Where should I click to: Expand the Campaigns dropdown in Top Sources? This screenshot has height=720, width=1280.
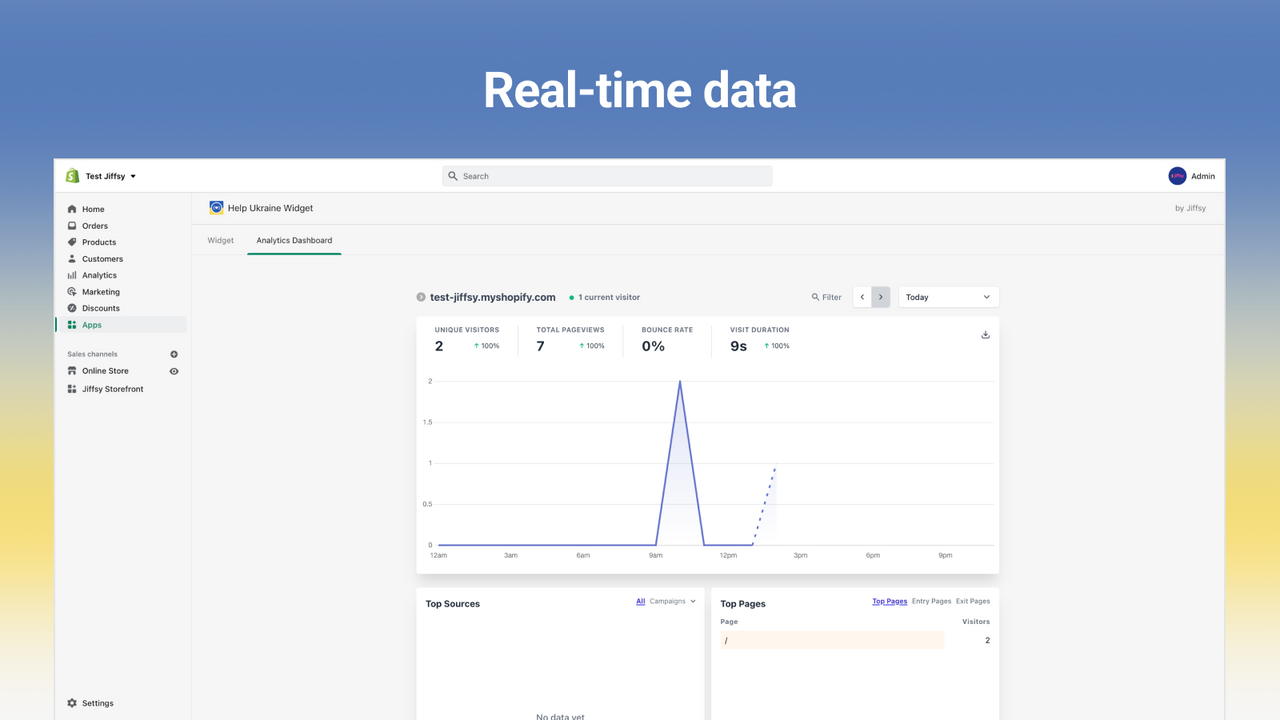tap(668, 601)
